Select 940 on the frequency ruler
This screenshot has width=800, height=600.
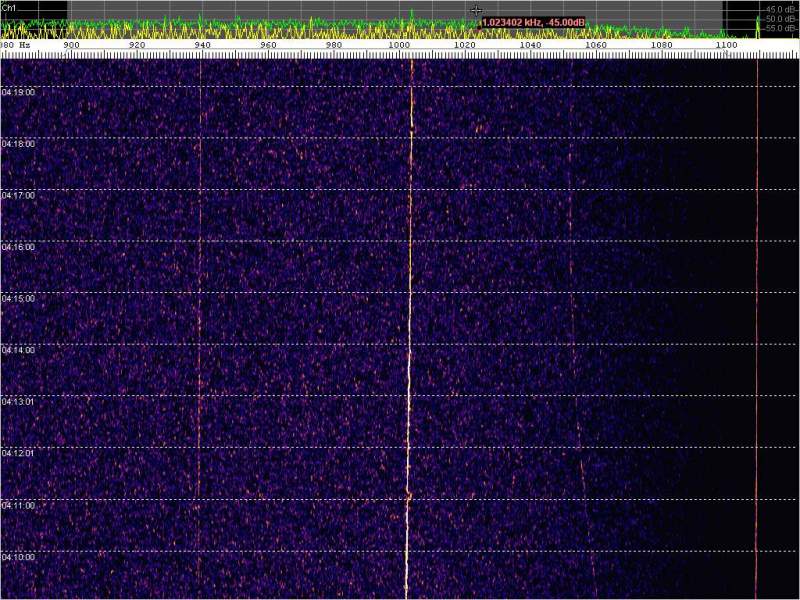point(202,45)
